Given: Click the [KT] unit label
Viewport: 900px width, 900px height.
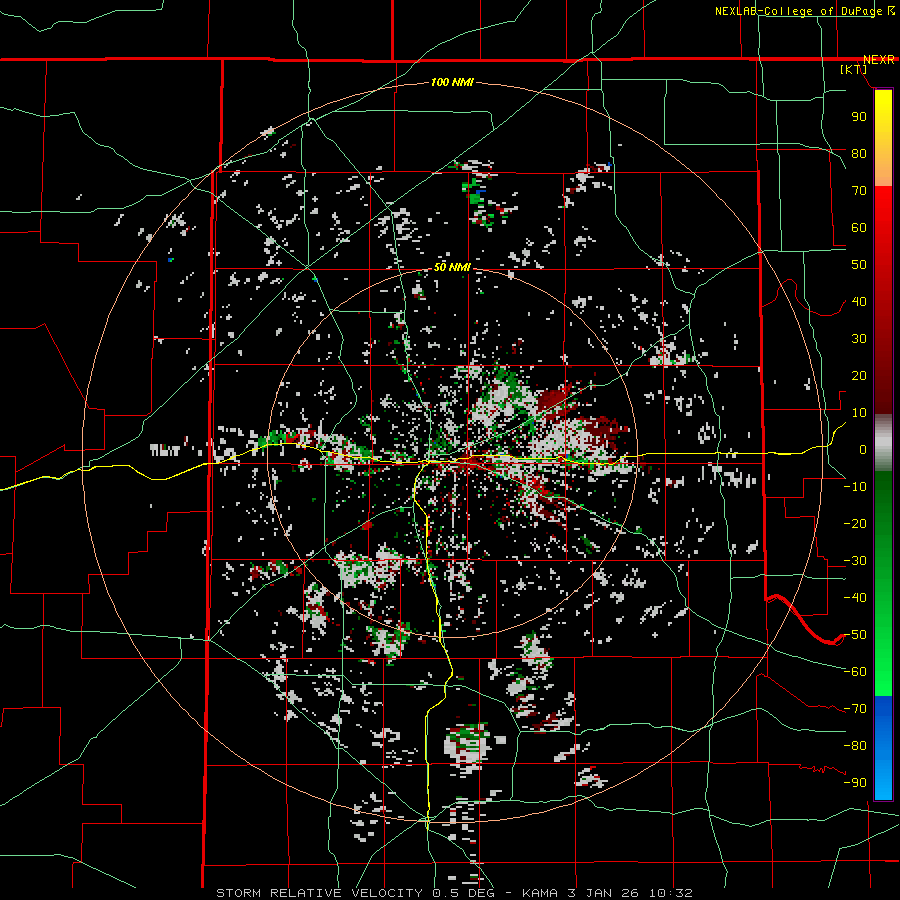Looking at the screenshot, I should [x=853, y=69].
